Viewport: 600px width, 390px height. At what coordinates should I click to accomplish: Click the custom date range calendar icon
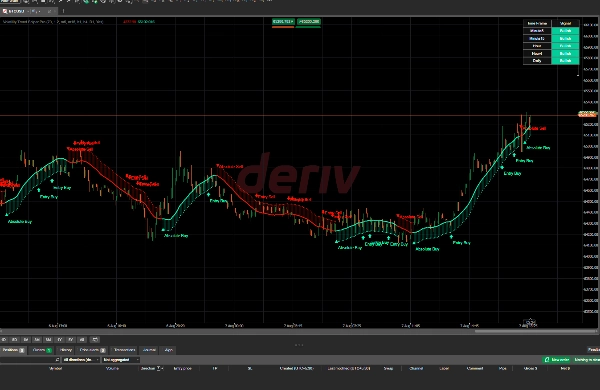95,339
